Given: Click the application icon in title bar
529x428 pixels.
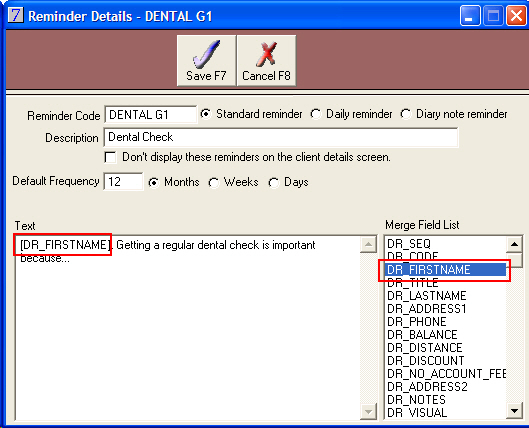Looking at the screenshot, I should (x=16, y=15).
